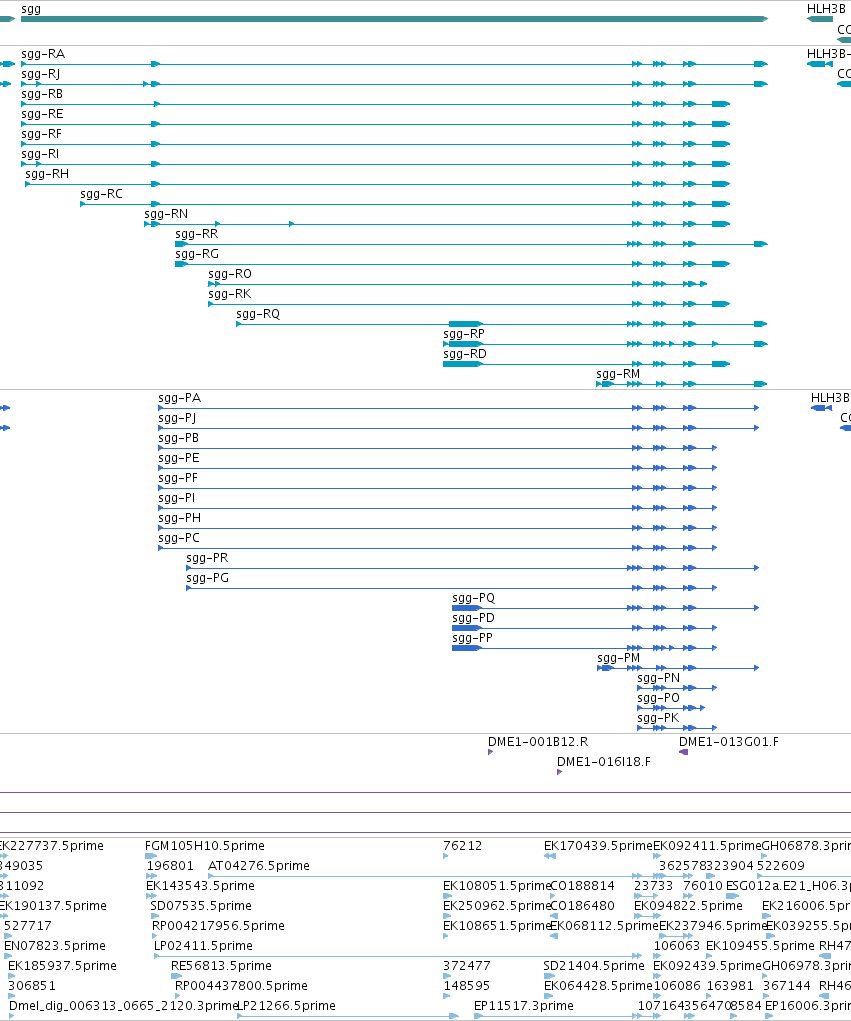Click the sgg-PA protein label
This screenshot has height=1021, width=851.
(x=180, y=398)
